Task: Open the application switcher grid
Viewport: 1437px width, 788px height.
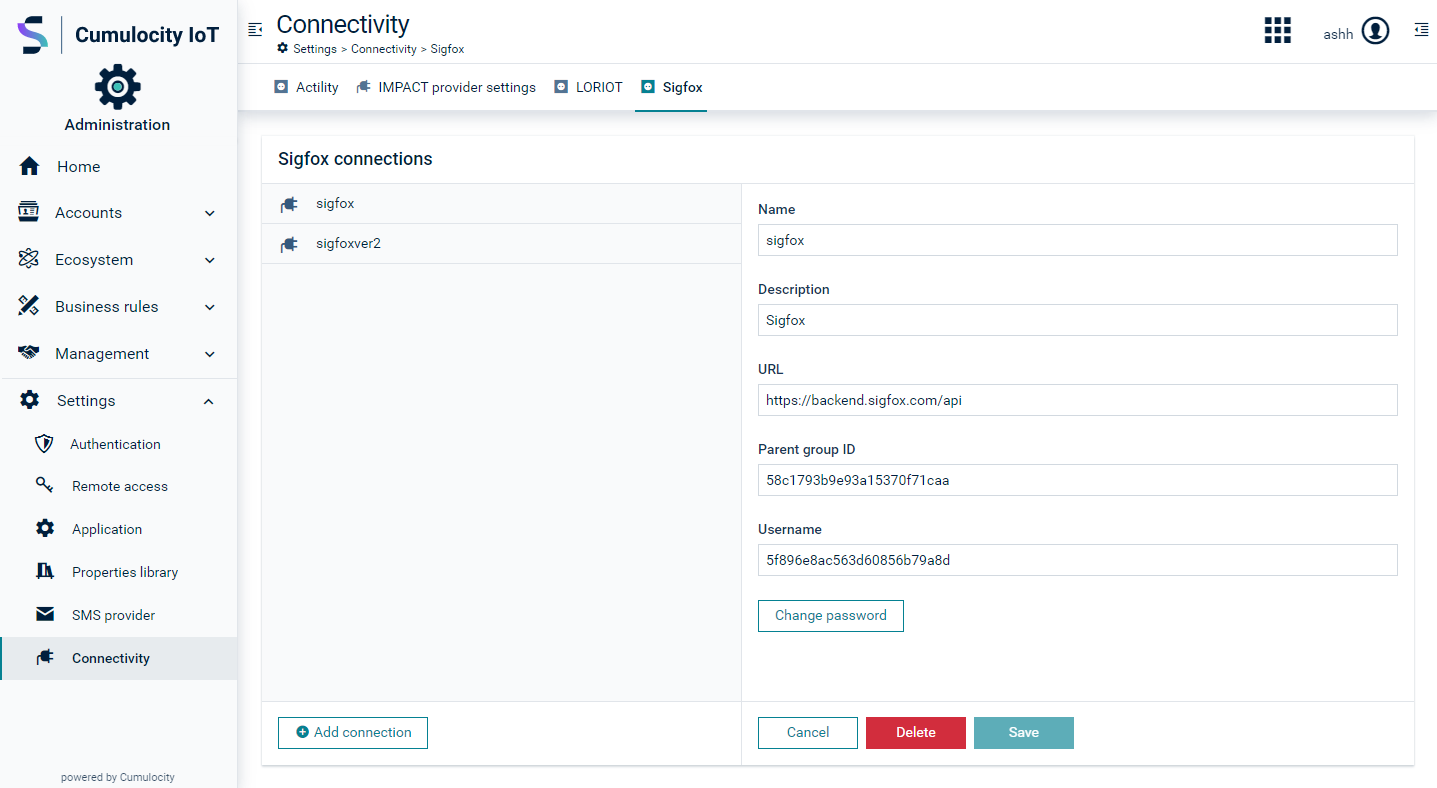Action: click(1278, 31)
